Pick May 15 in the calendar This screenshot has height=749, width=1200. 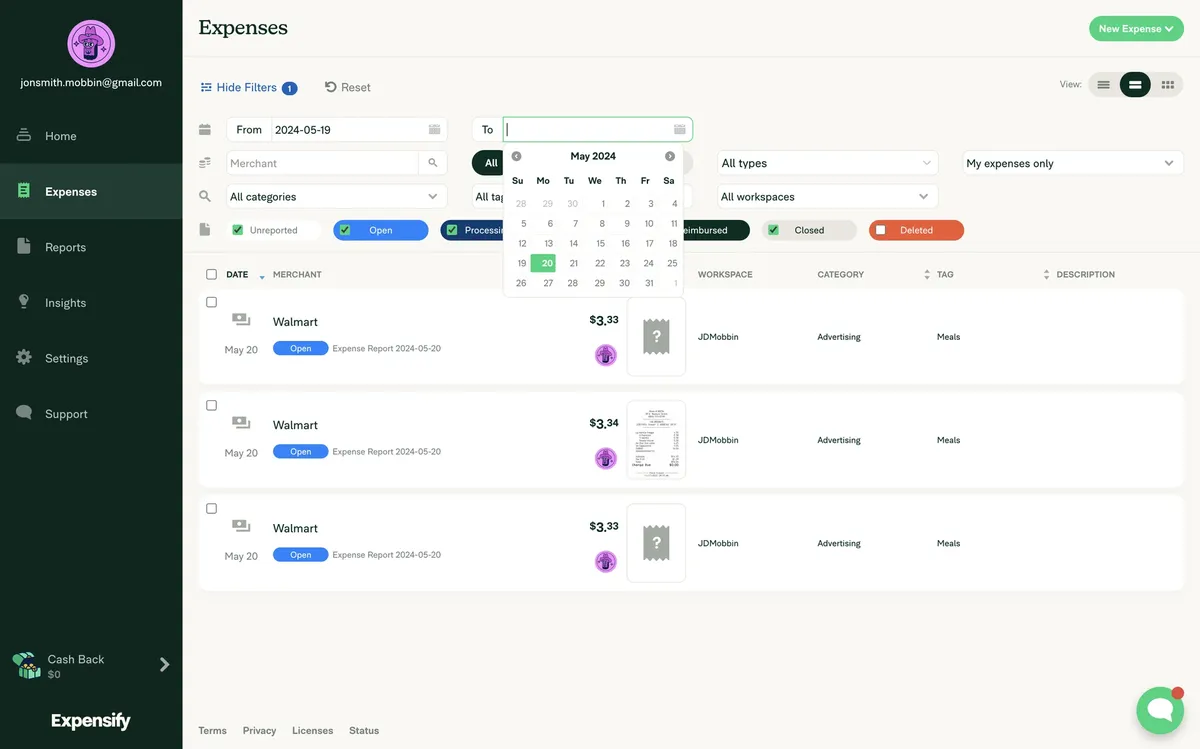click(600, 244)
